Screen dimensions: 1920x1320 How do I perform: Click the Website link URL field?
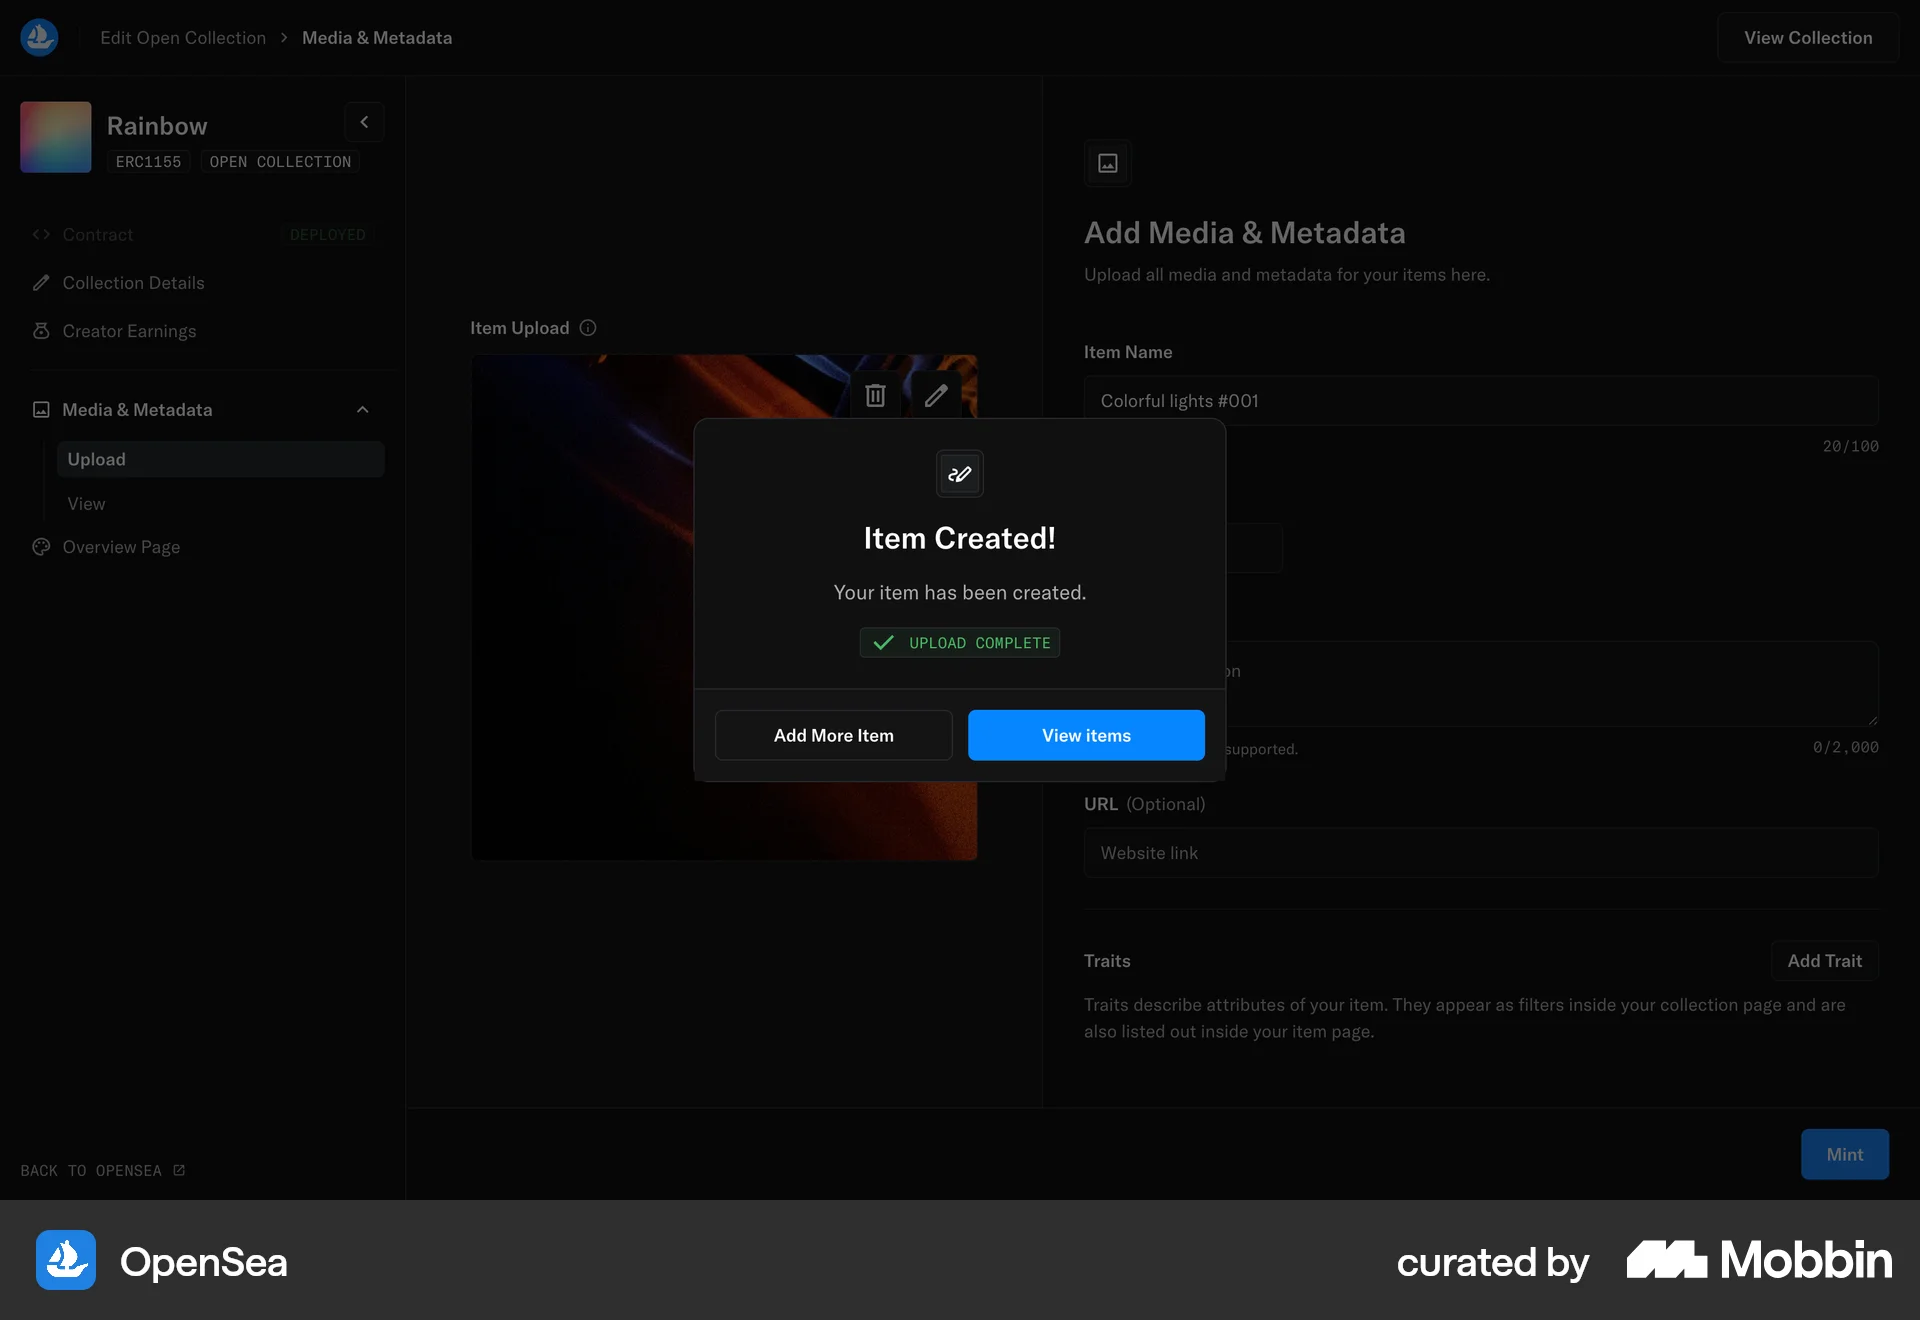tap(1480, 853)
